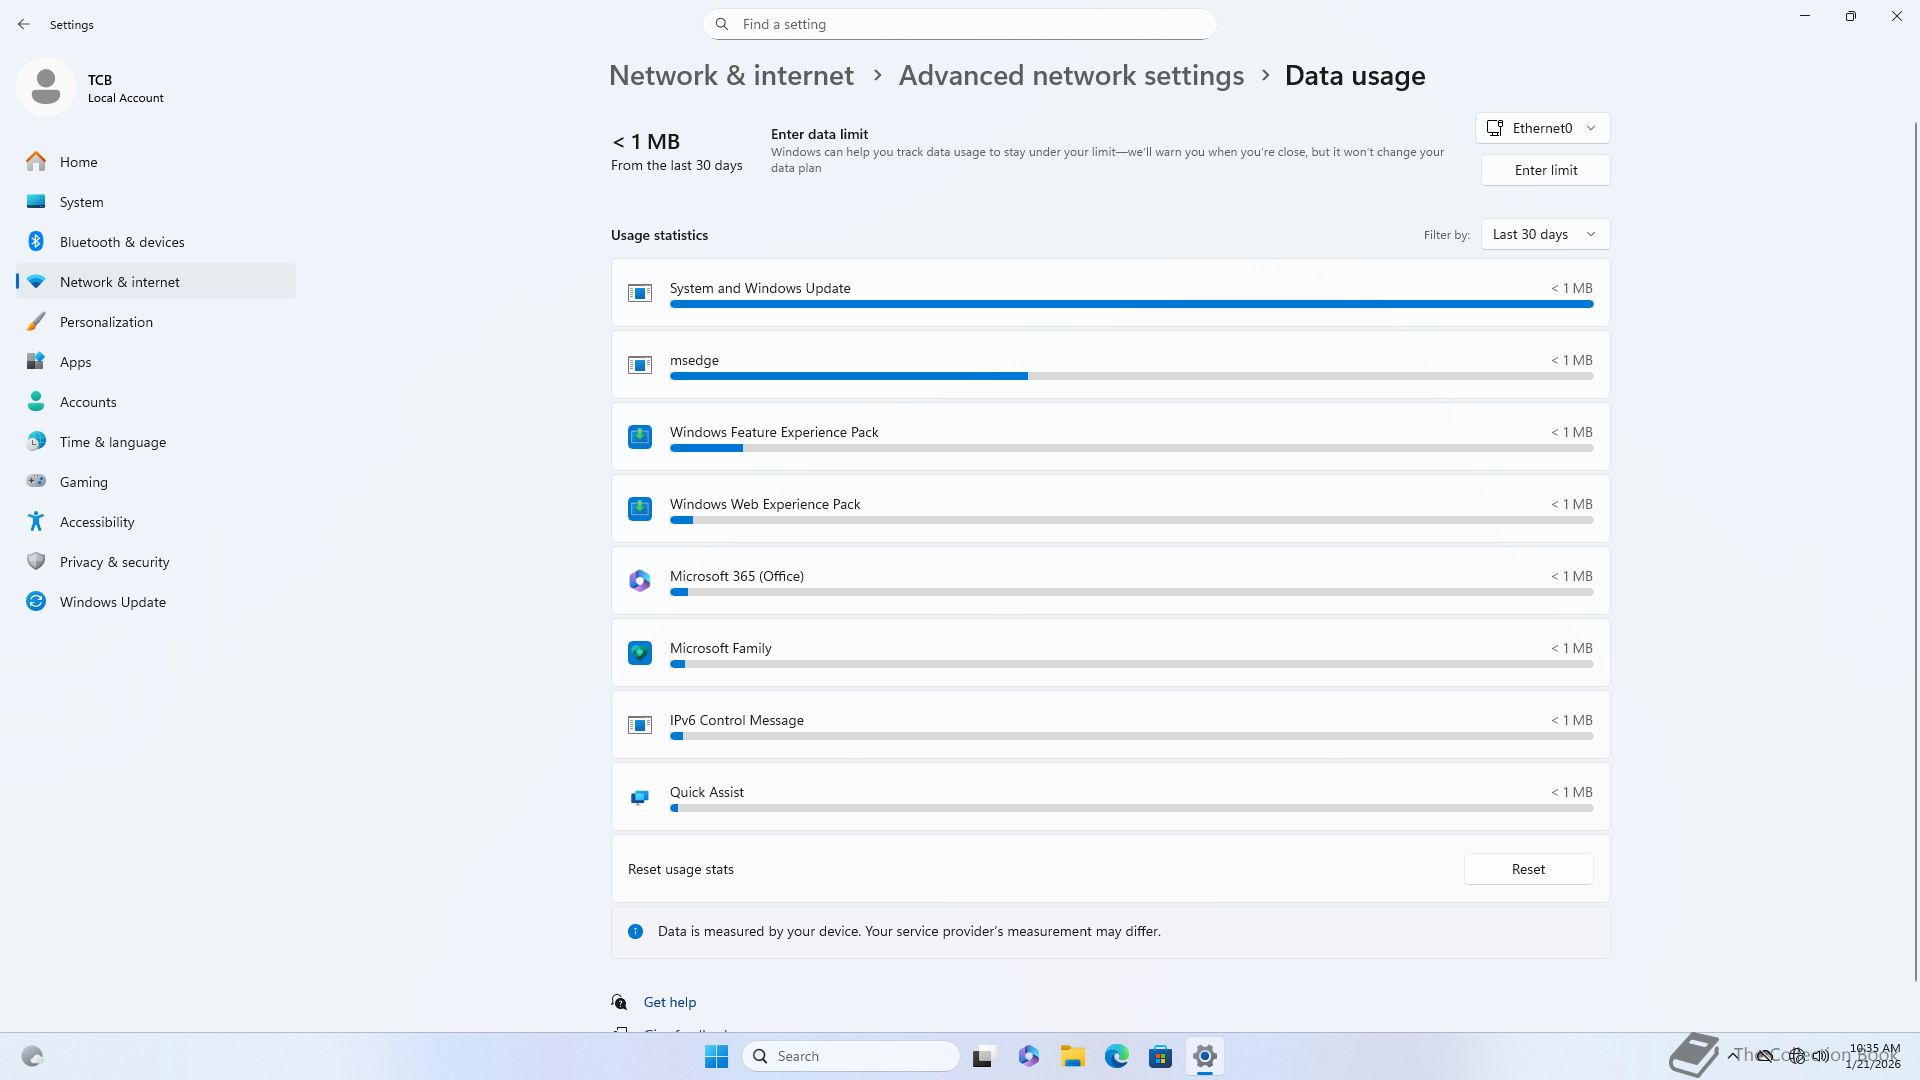Click the back arrow in Settings
The width and height of the screenshot is (1920, 1080).
point(24,24)
